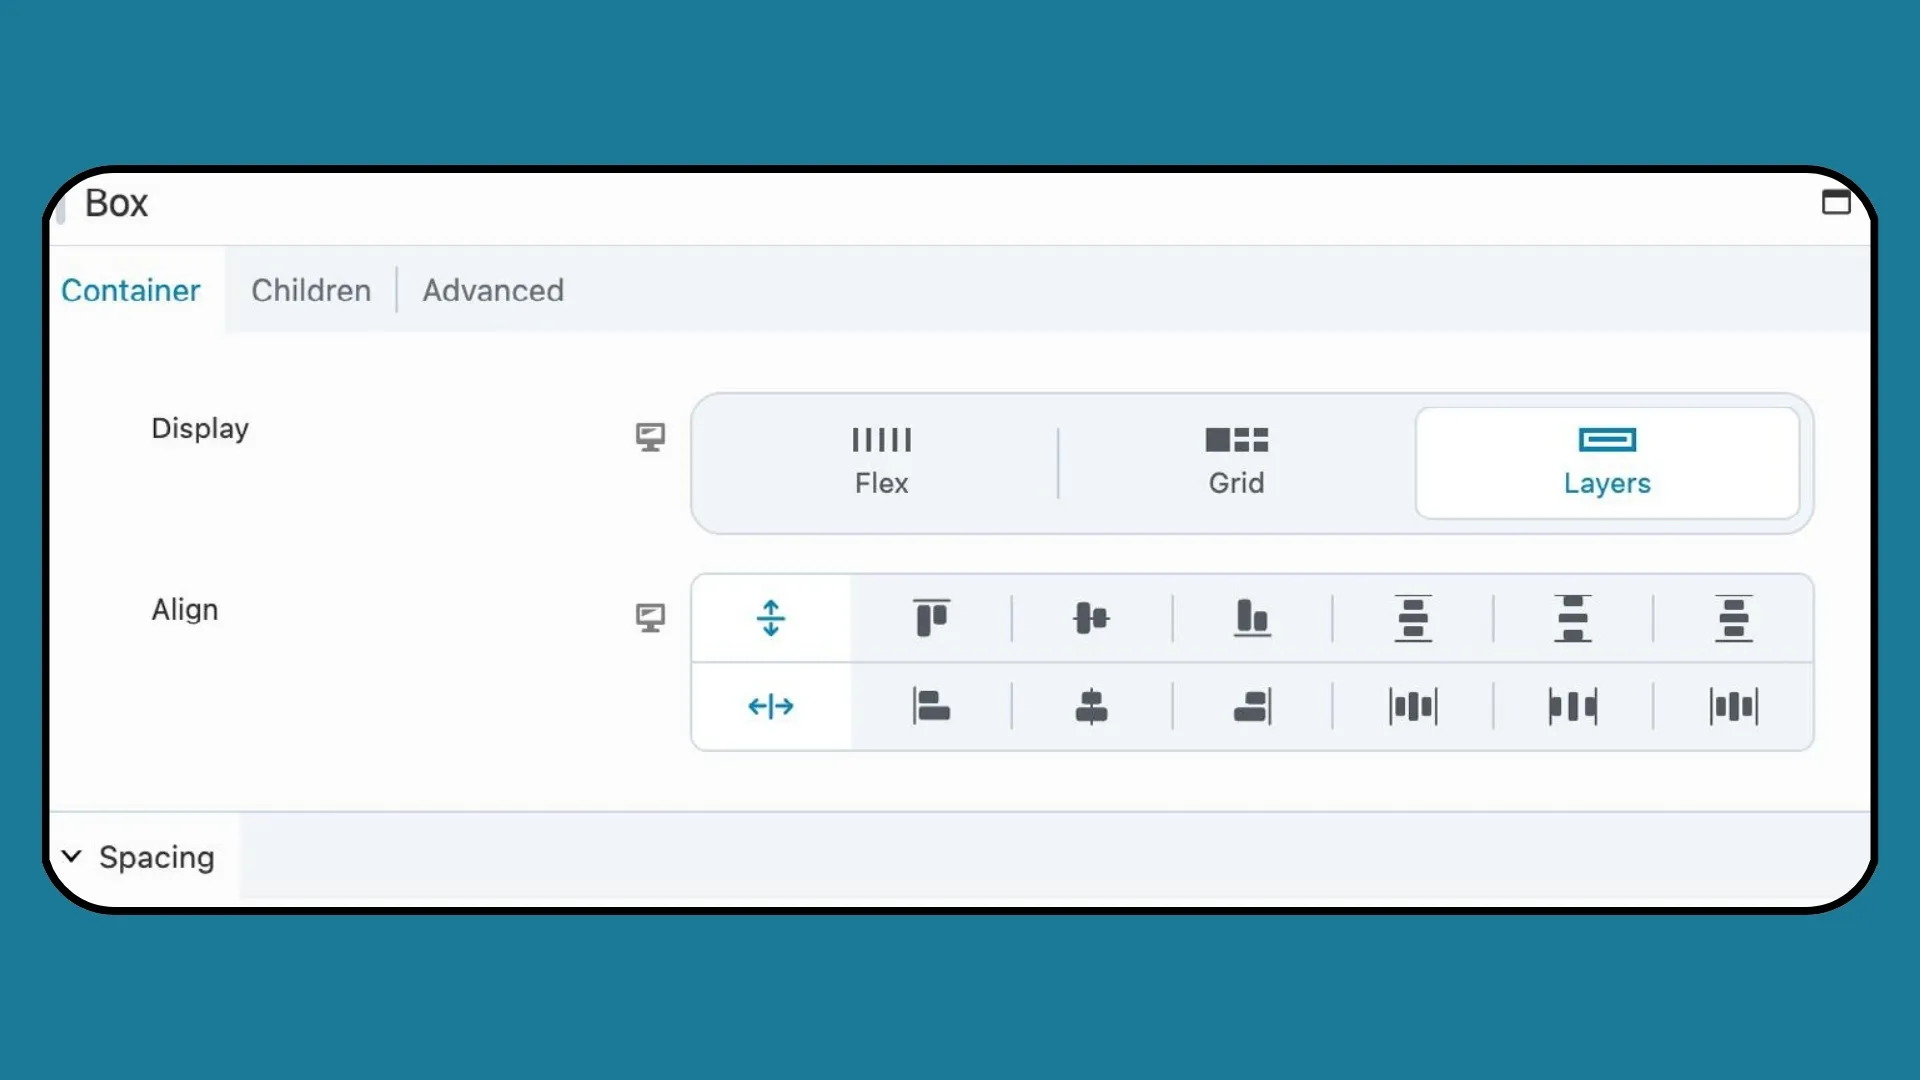Select top-left alignment icon
This screenshot has height=1080, width=1920.
click(x=930, y=616)
